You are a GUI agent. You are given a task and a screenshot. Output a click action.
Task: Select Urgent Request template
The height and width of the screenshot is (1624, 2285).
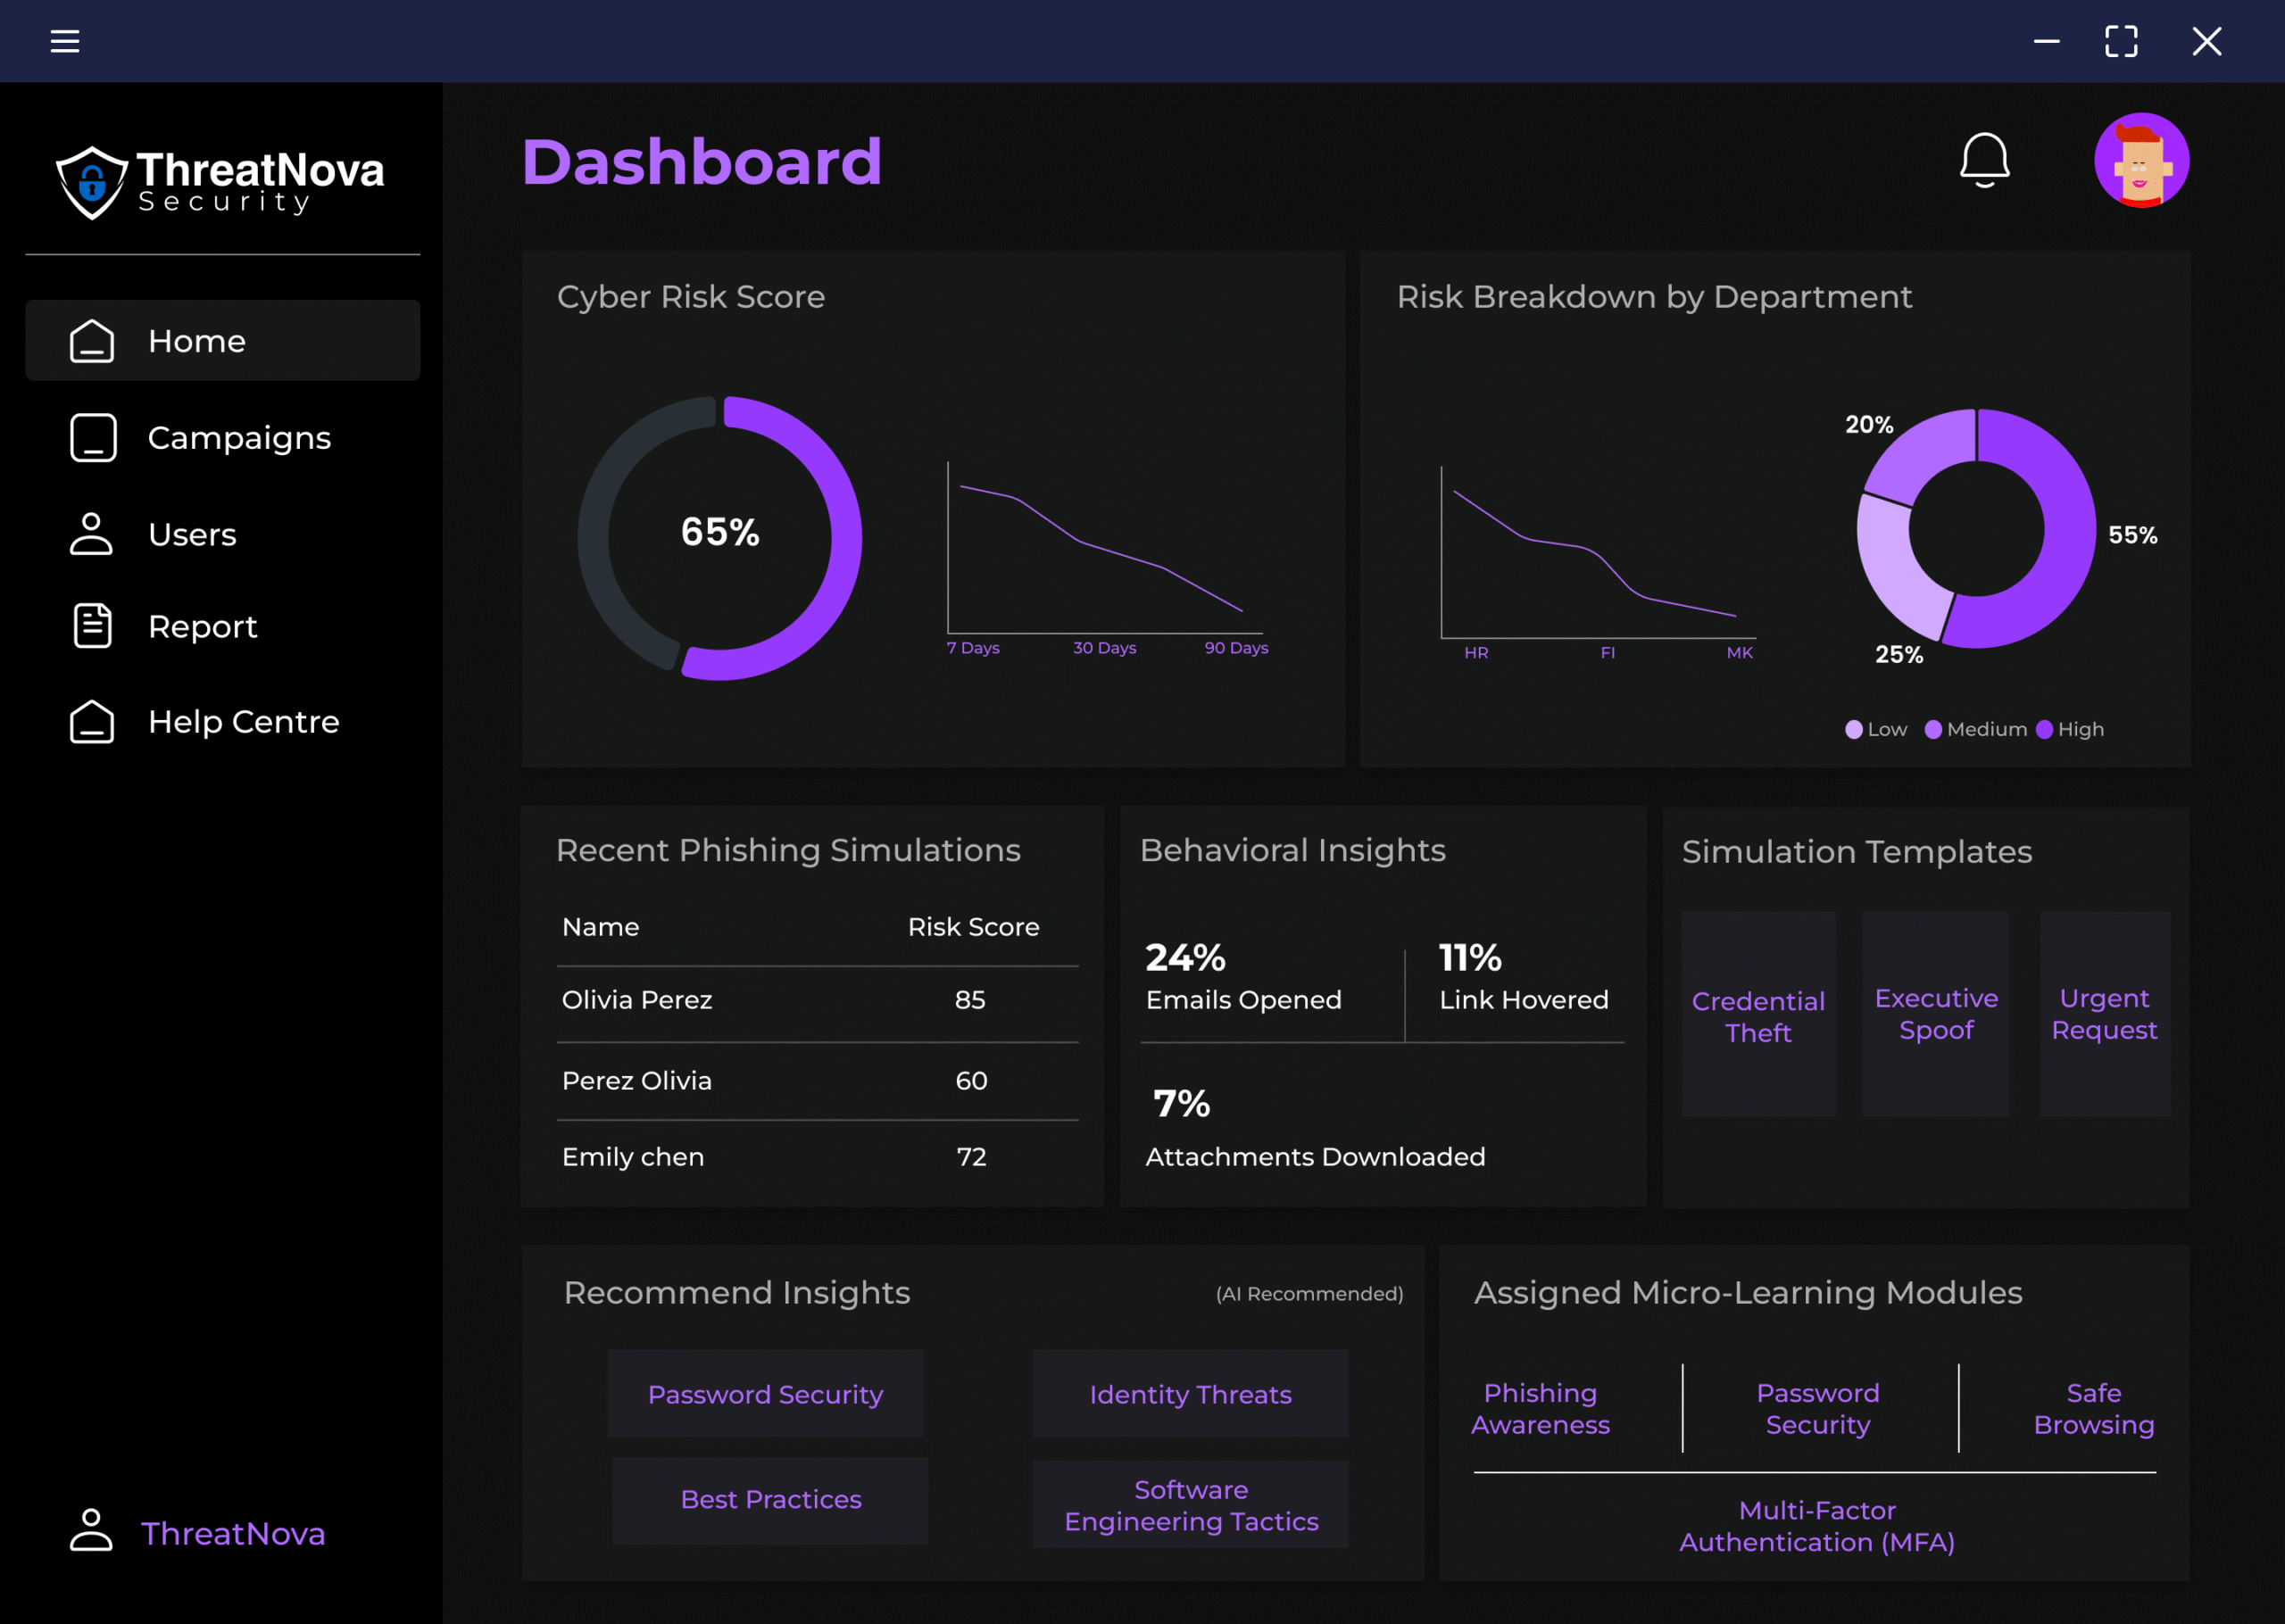coord(2105,1014)
